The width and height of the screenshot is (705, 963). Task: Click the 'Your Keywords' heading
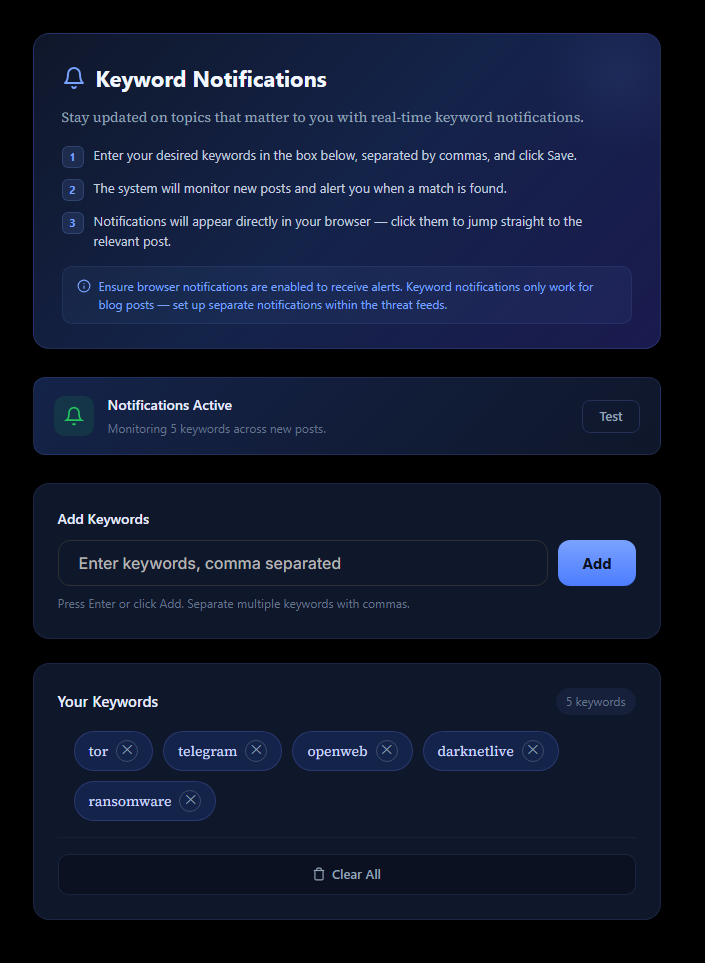108,702
